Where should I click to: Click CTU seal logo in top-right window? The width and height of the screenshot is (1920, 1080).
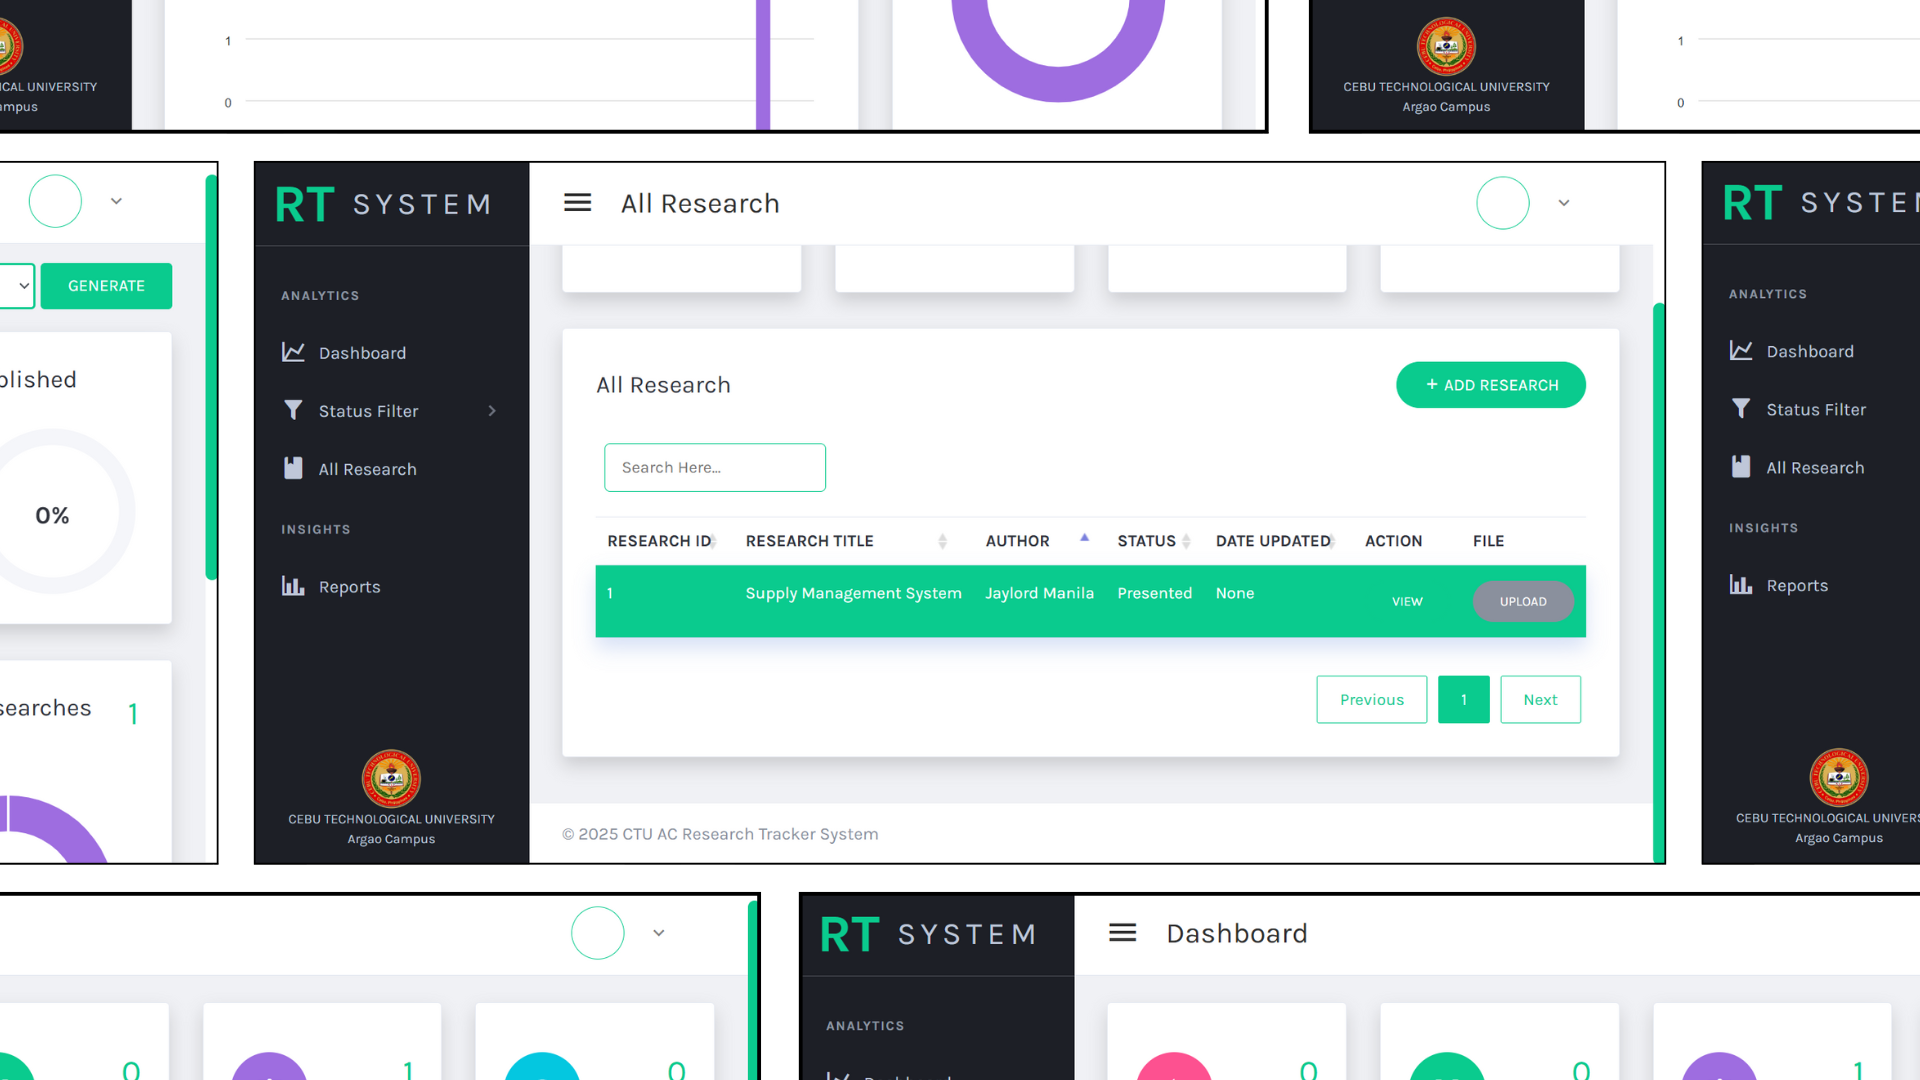1446,46
